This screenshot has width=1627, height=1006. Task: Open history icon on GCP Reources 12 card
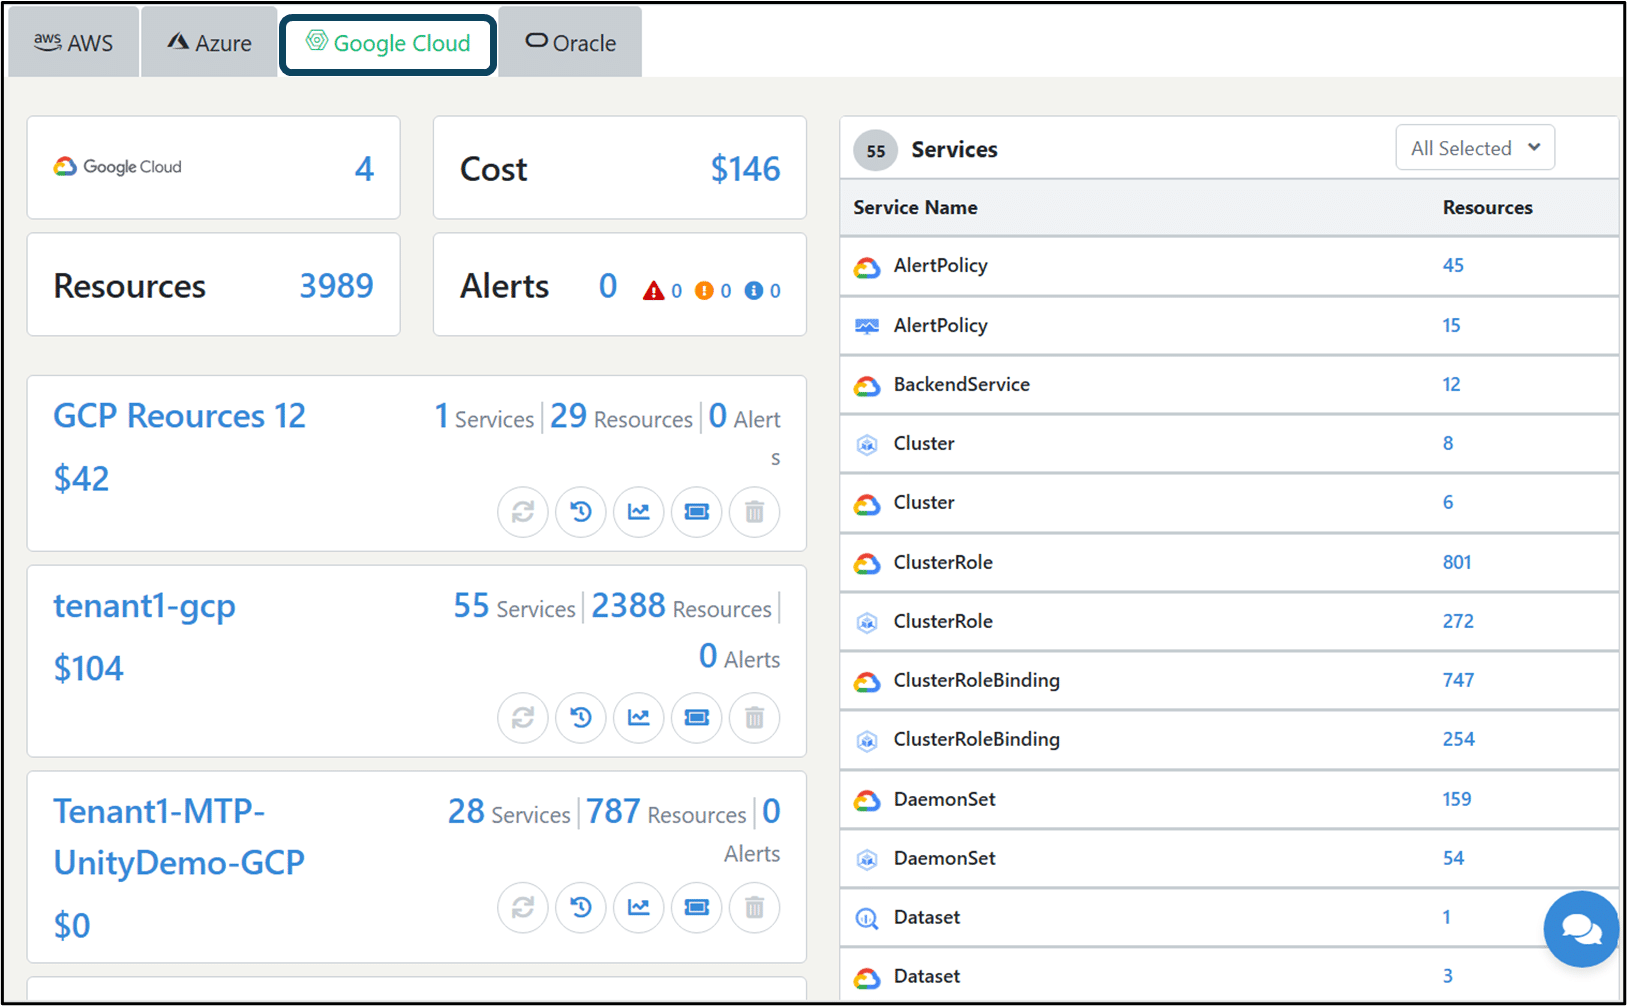coord(581,512)
